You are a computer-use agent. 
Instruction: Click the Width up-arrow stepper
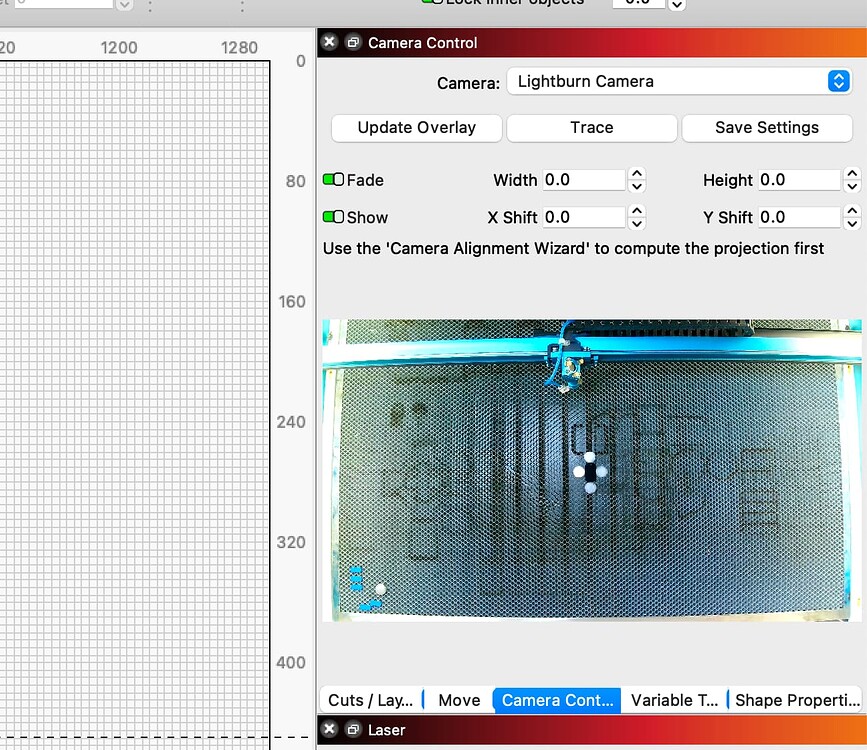(x=637, y=174)
